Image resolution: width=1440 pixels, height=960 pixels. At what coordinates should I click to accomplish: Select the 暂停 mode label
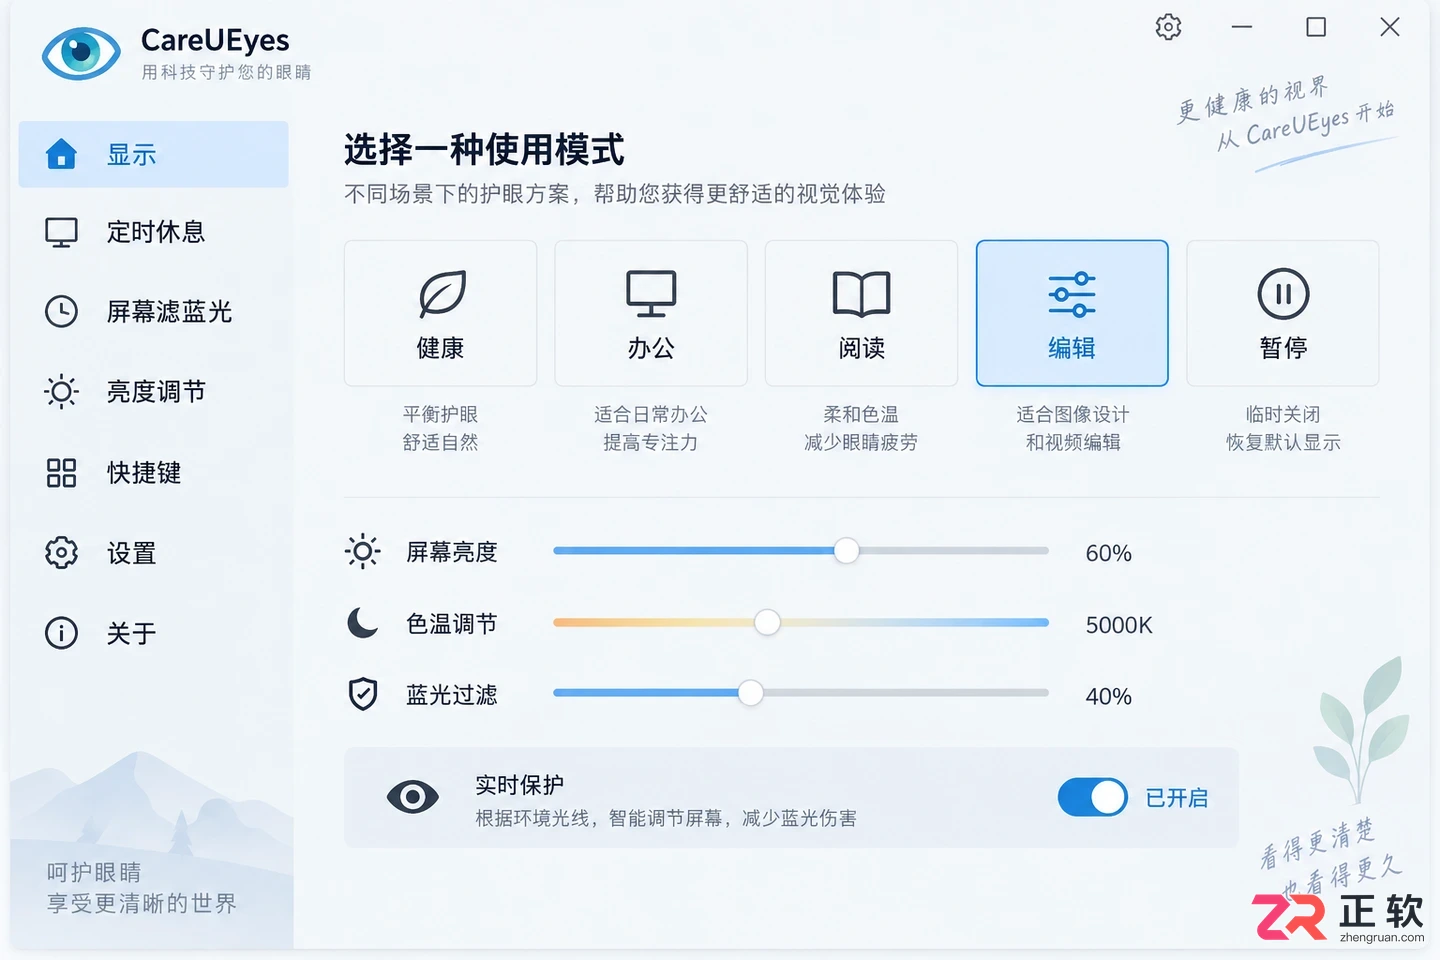pos(1283,348)
